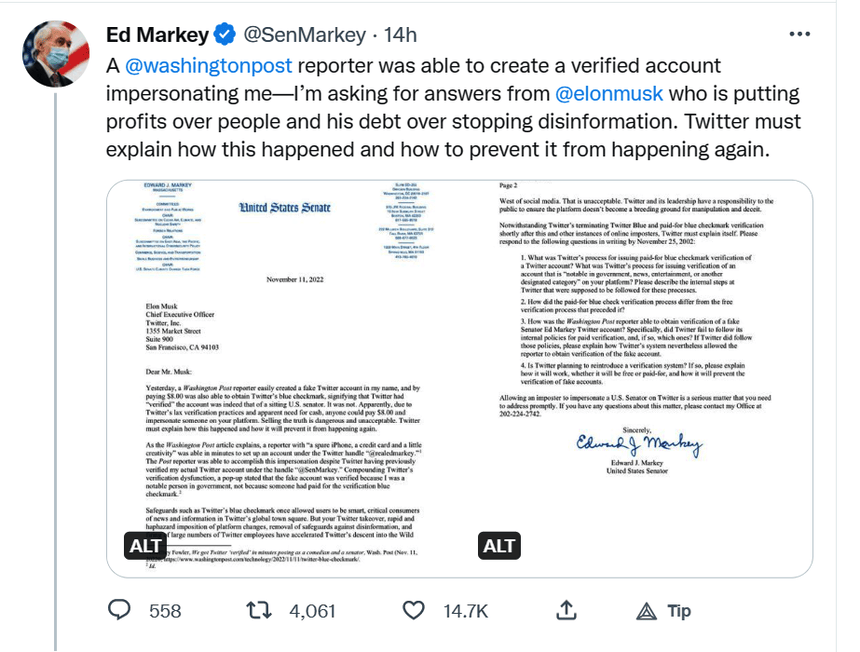Click the 4,061 retweets count
The height and width of the screenshot is (652, 860).
(312, 611)
